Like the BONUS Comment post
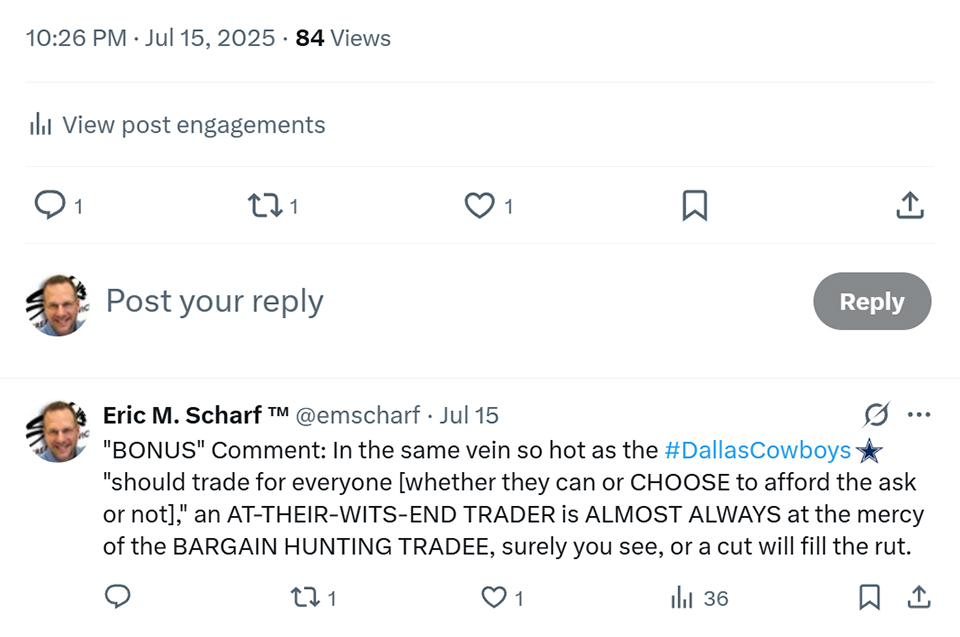 pyautogui.click(x=494, y=598)
